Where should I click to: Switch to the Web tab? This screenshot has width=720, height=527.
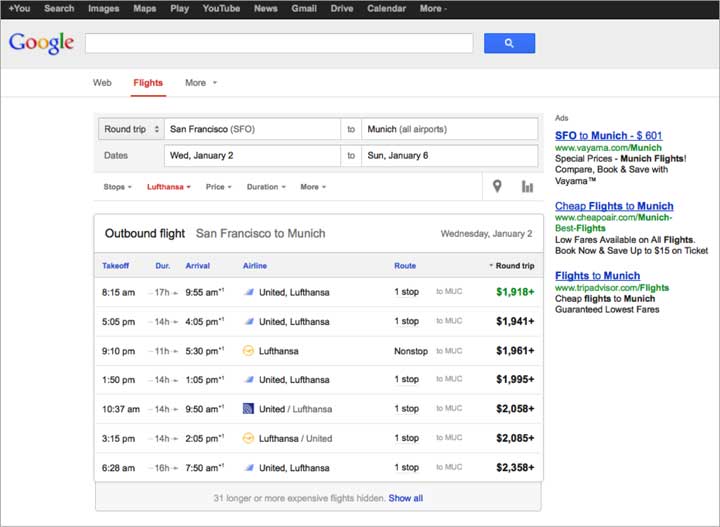click(102, 83)
